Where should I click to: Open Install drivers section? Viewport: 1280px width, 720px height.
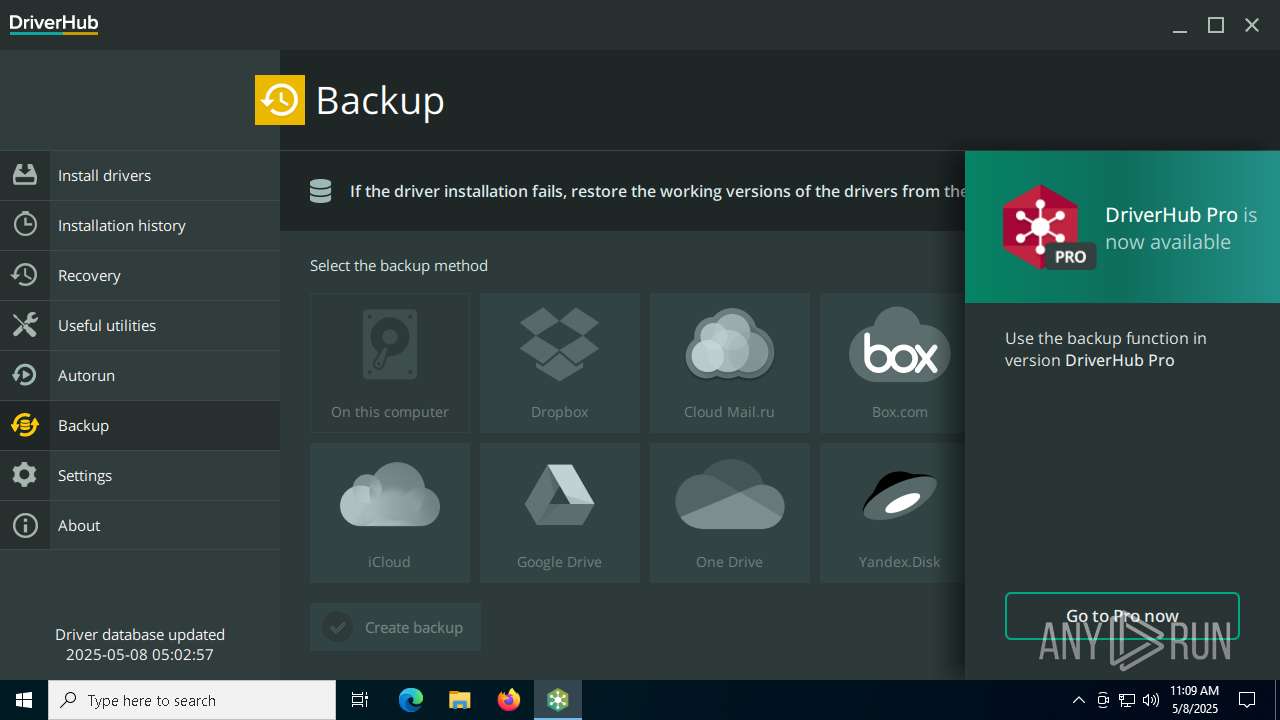[x=140, y=175]
